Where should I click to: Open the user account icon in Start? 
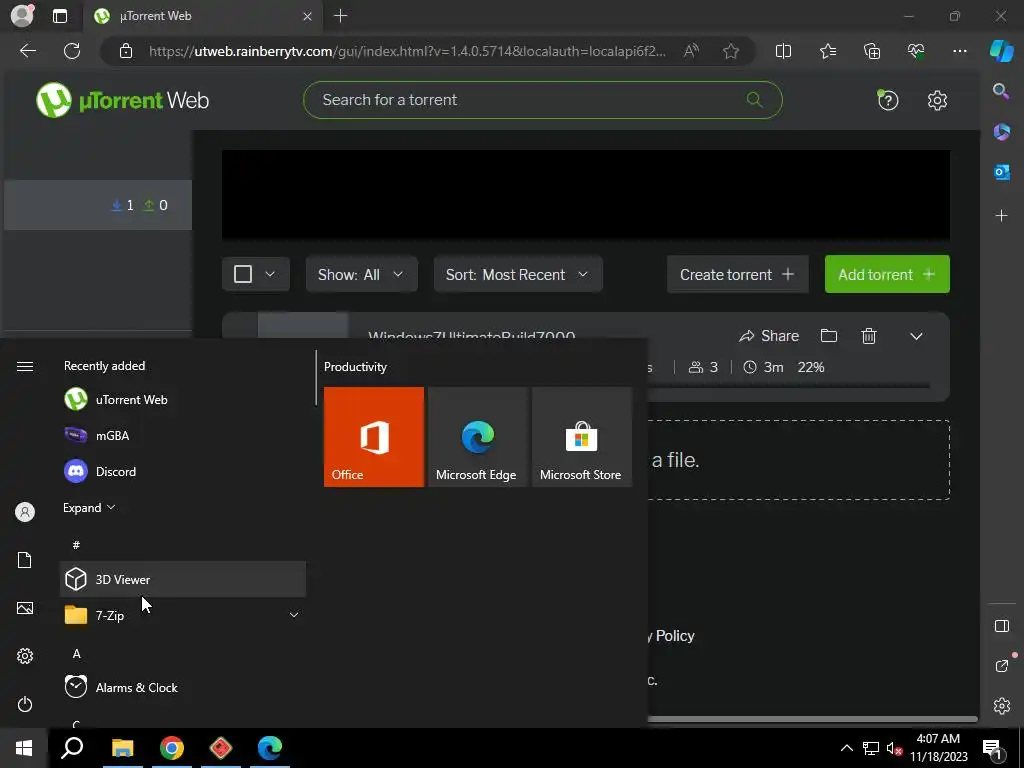tap(25, 512)
